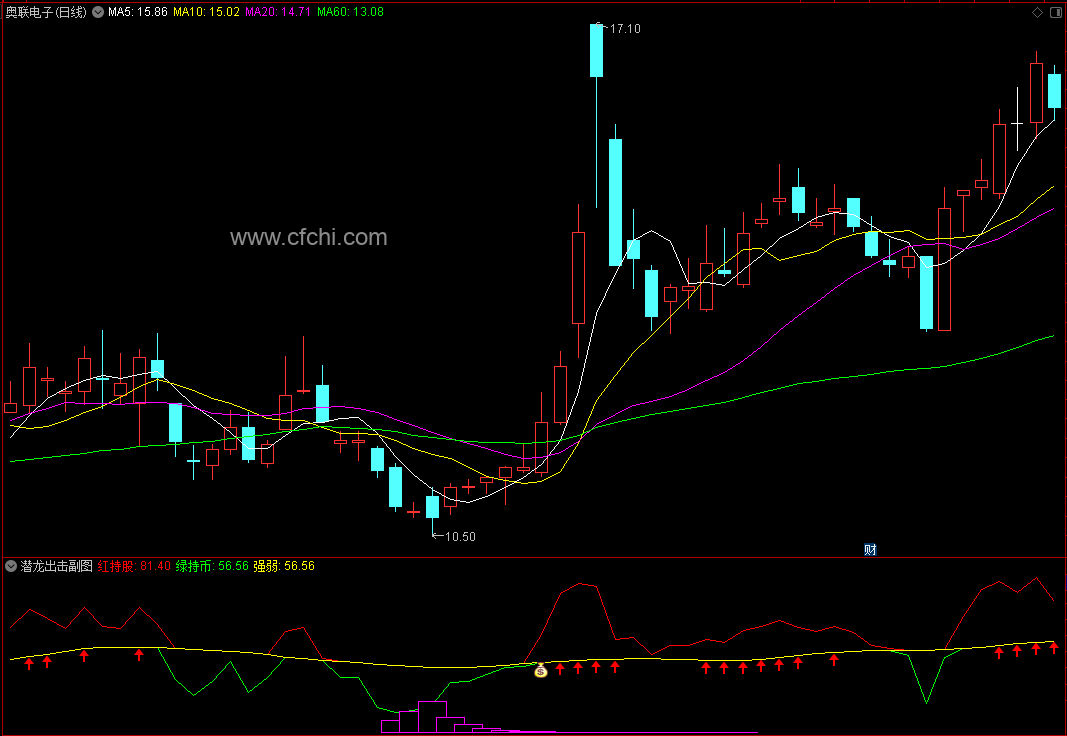Click the 10.50 low price label

[460, 537]
